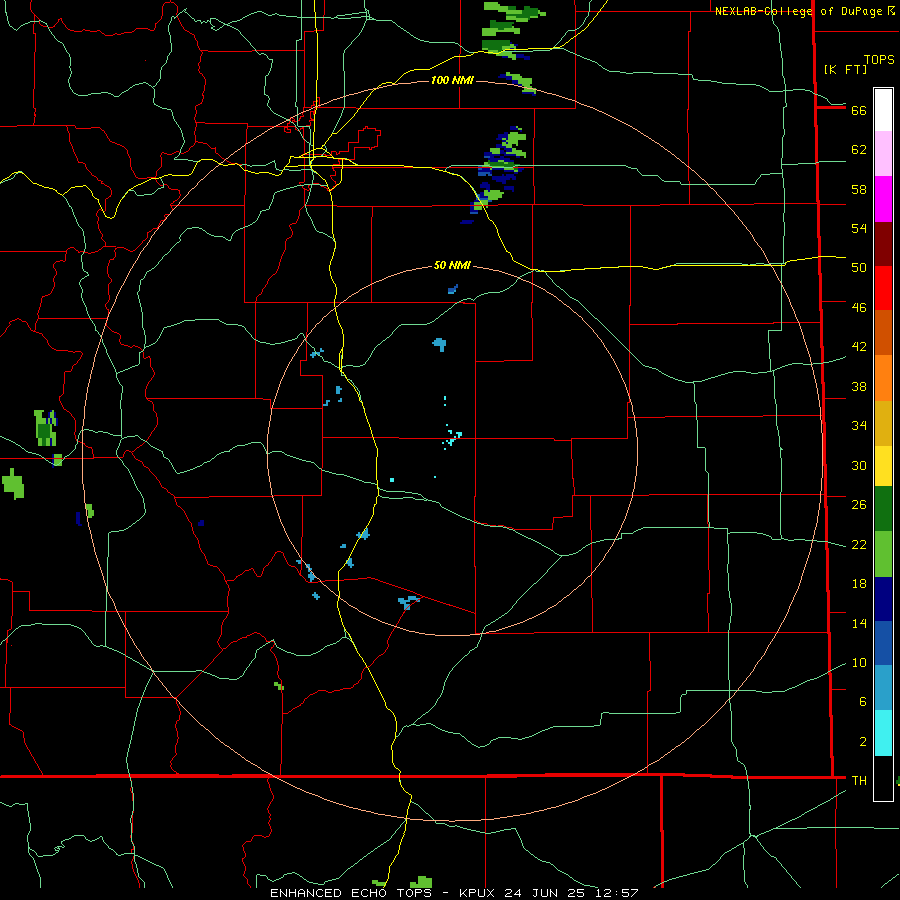The image size is (900, 900).
Task: Click the KPUX station identifier
Action: pos(479,893)
